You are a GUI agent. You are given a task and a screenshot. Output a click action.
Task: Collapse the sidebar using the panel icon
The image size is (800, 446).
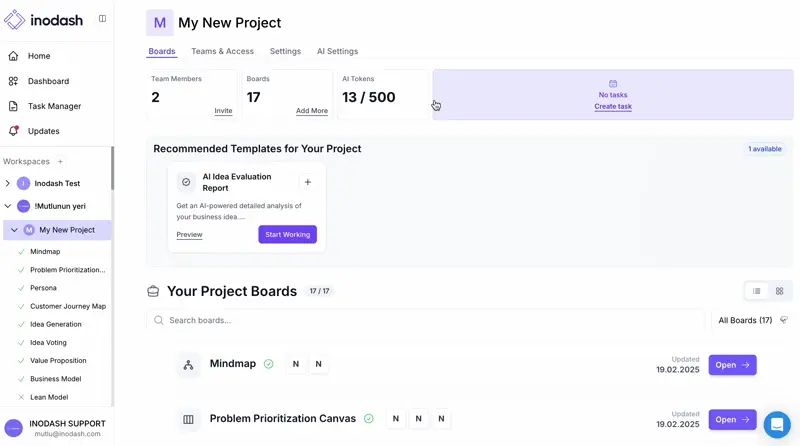102,19
